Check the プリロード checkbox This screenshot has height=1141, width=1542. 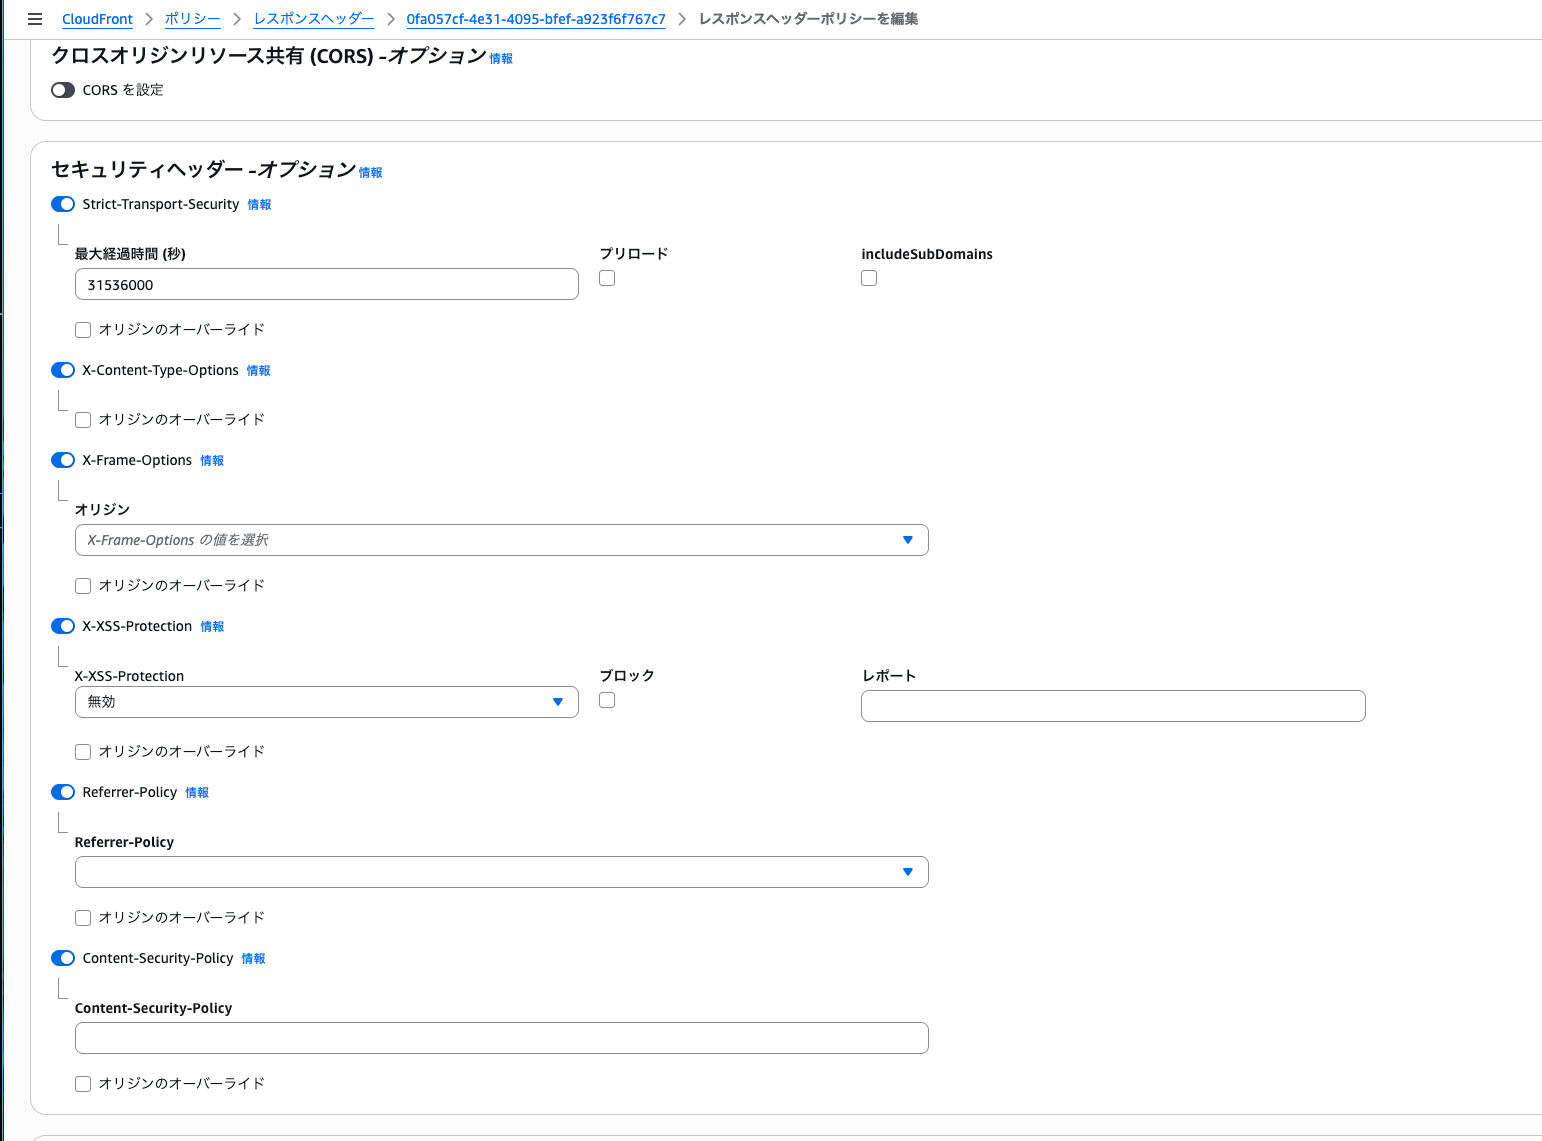[x=607, y=278]
